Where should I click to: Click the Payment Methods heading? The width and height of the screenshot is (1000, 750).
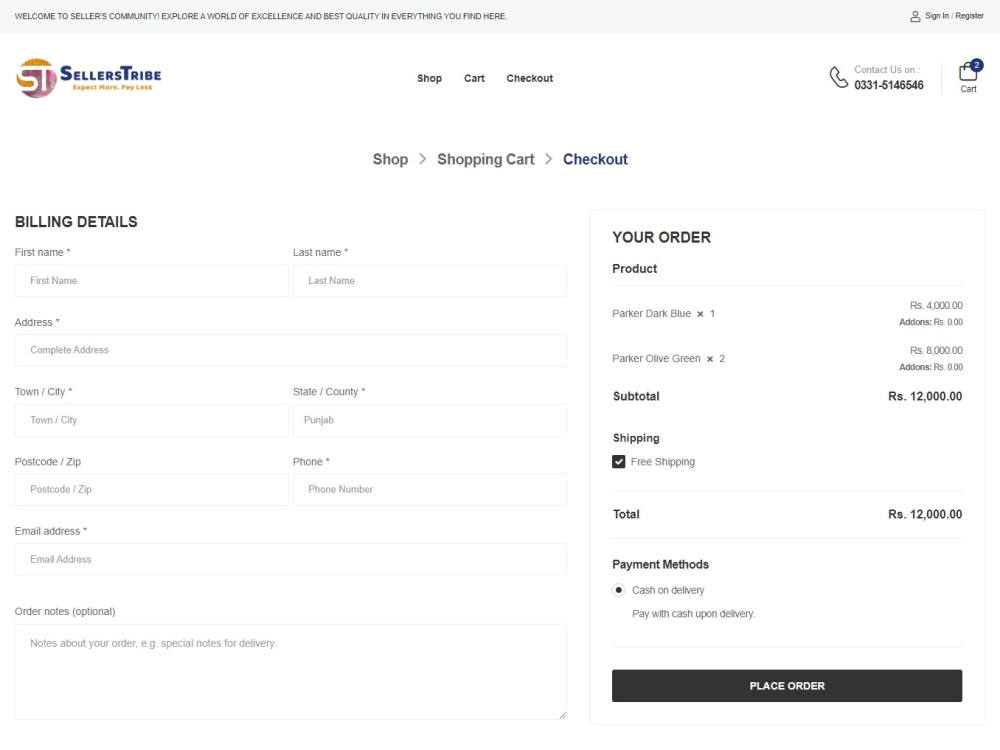660,564
